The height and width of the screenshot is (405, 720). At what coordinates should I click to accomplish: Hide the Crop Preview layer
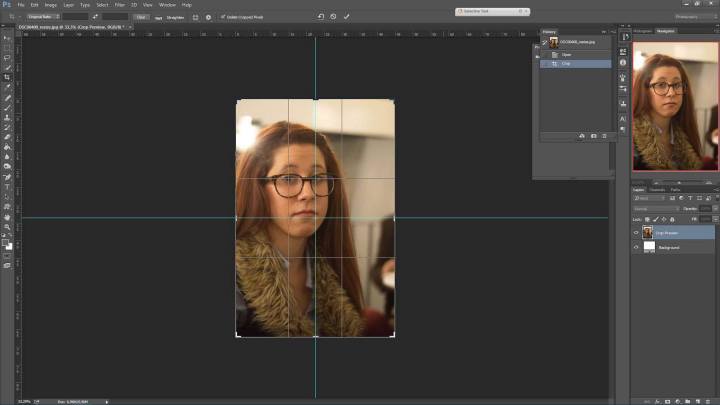click(636, 232)
